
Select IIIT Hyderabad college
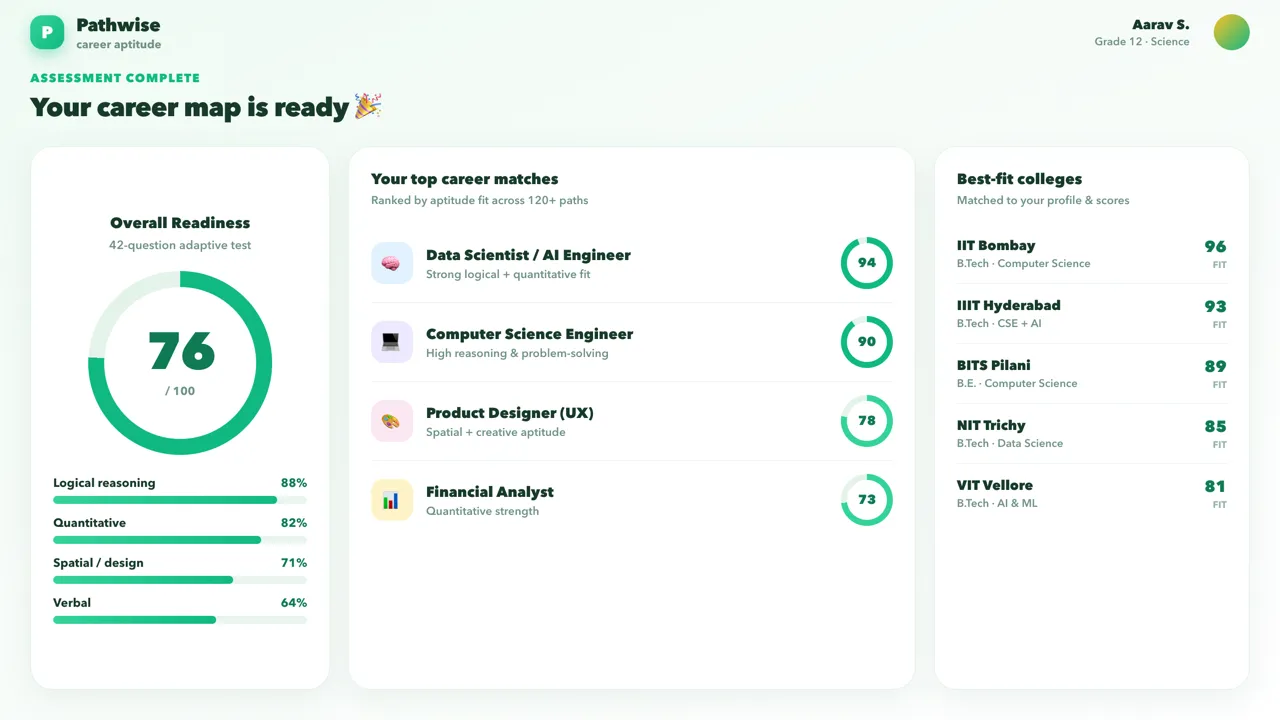[1092, 314]
